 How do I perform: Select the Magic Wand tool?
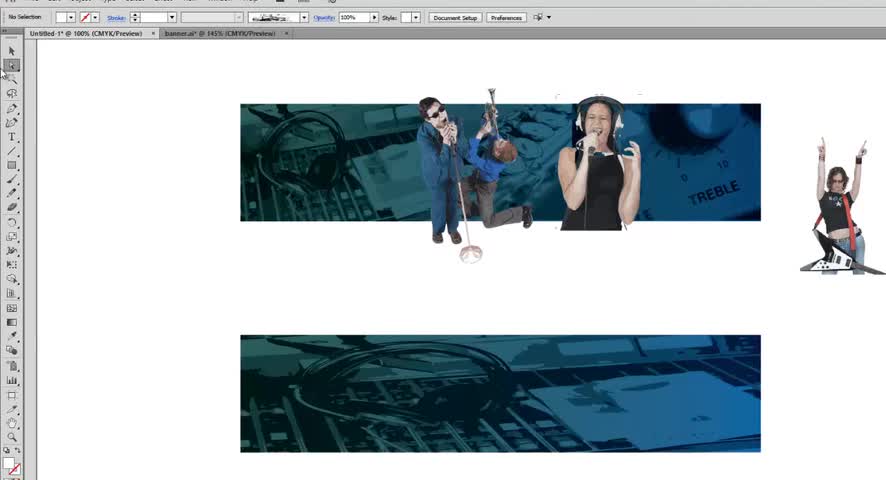tap(12, 80)
